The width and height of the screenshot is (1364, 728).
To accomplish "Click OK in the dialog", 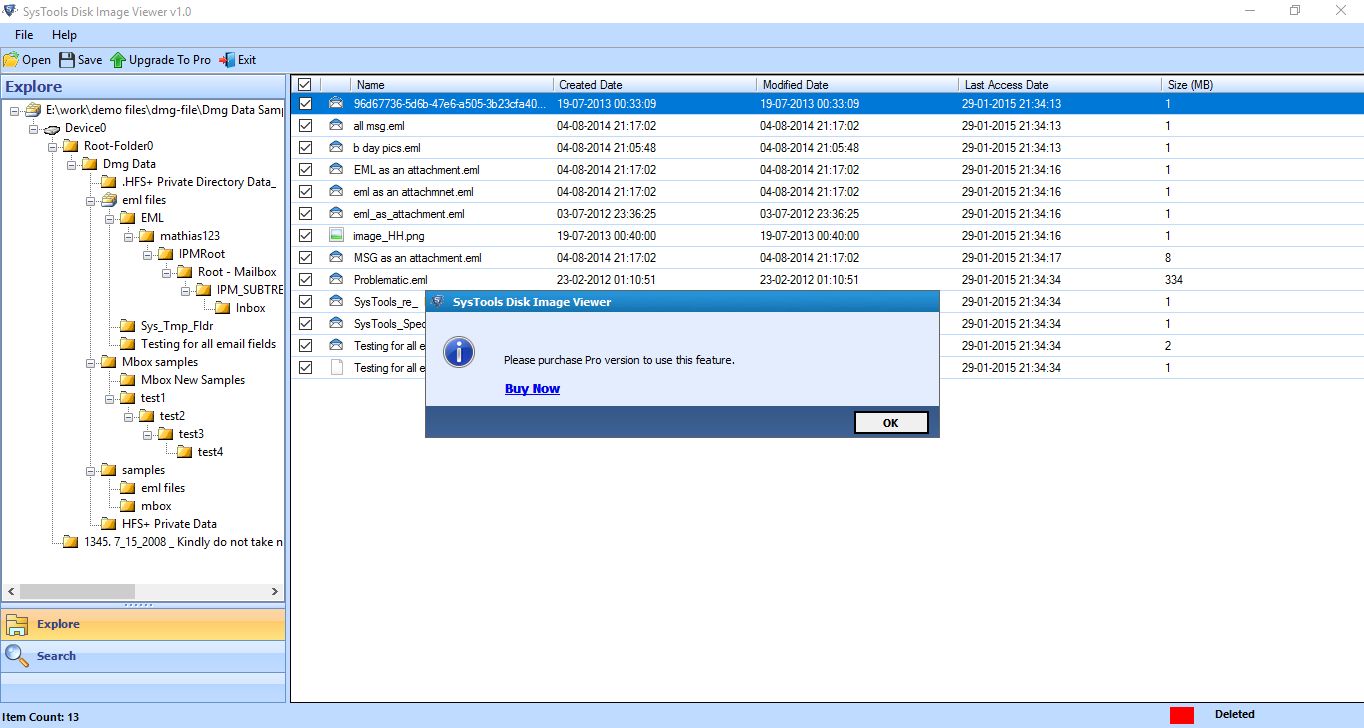I will click(x=891, y=423).
